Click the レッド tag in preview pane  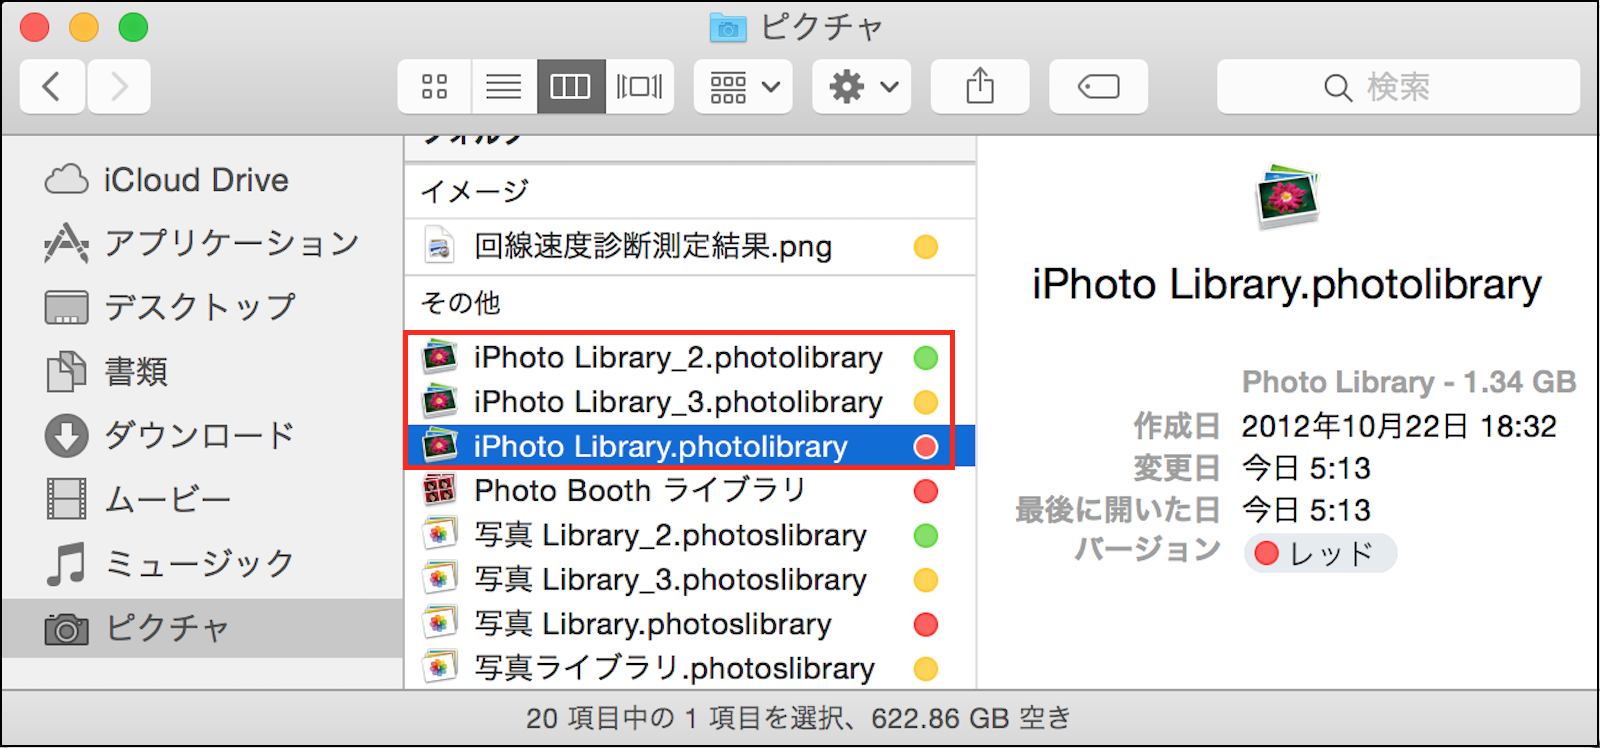coord(1320,553)
